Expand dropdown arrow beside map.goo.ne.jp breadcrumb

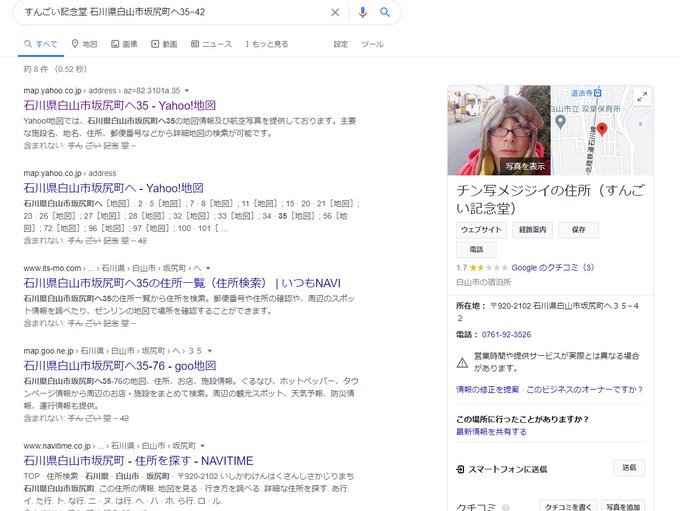[x=210, y=351]
